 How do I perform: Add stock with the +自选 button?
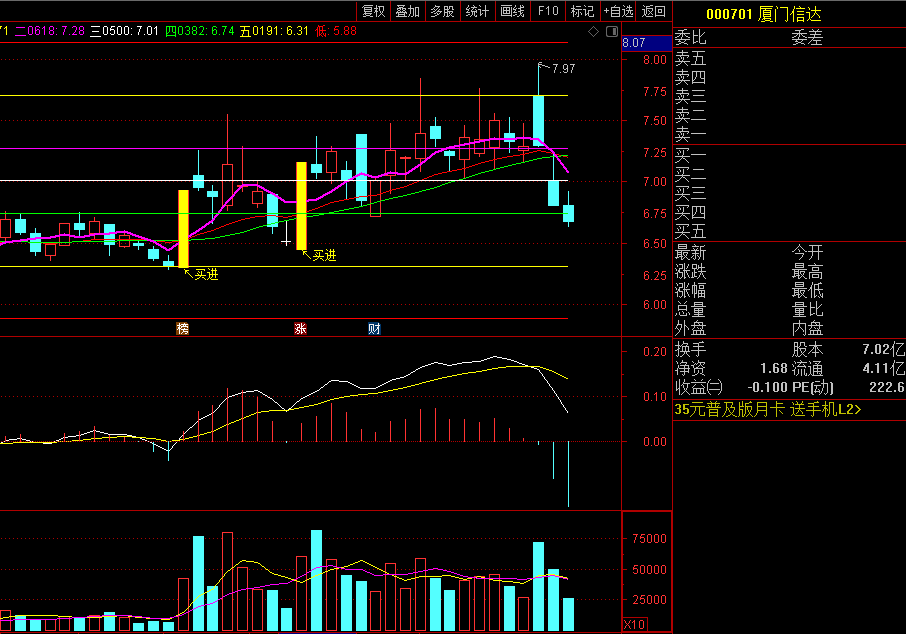point(618,11)
